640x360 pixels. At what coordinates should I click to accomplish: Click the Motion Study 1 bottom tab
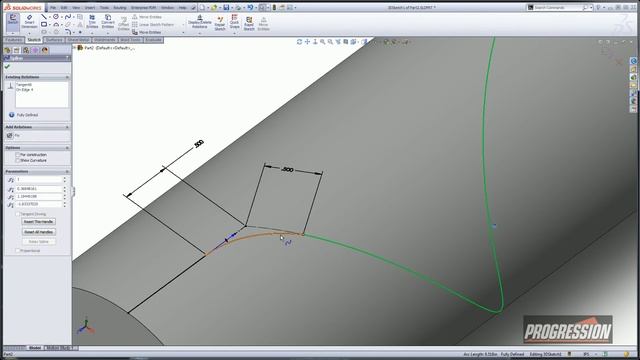coord(61,348)
